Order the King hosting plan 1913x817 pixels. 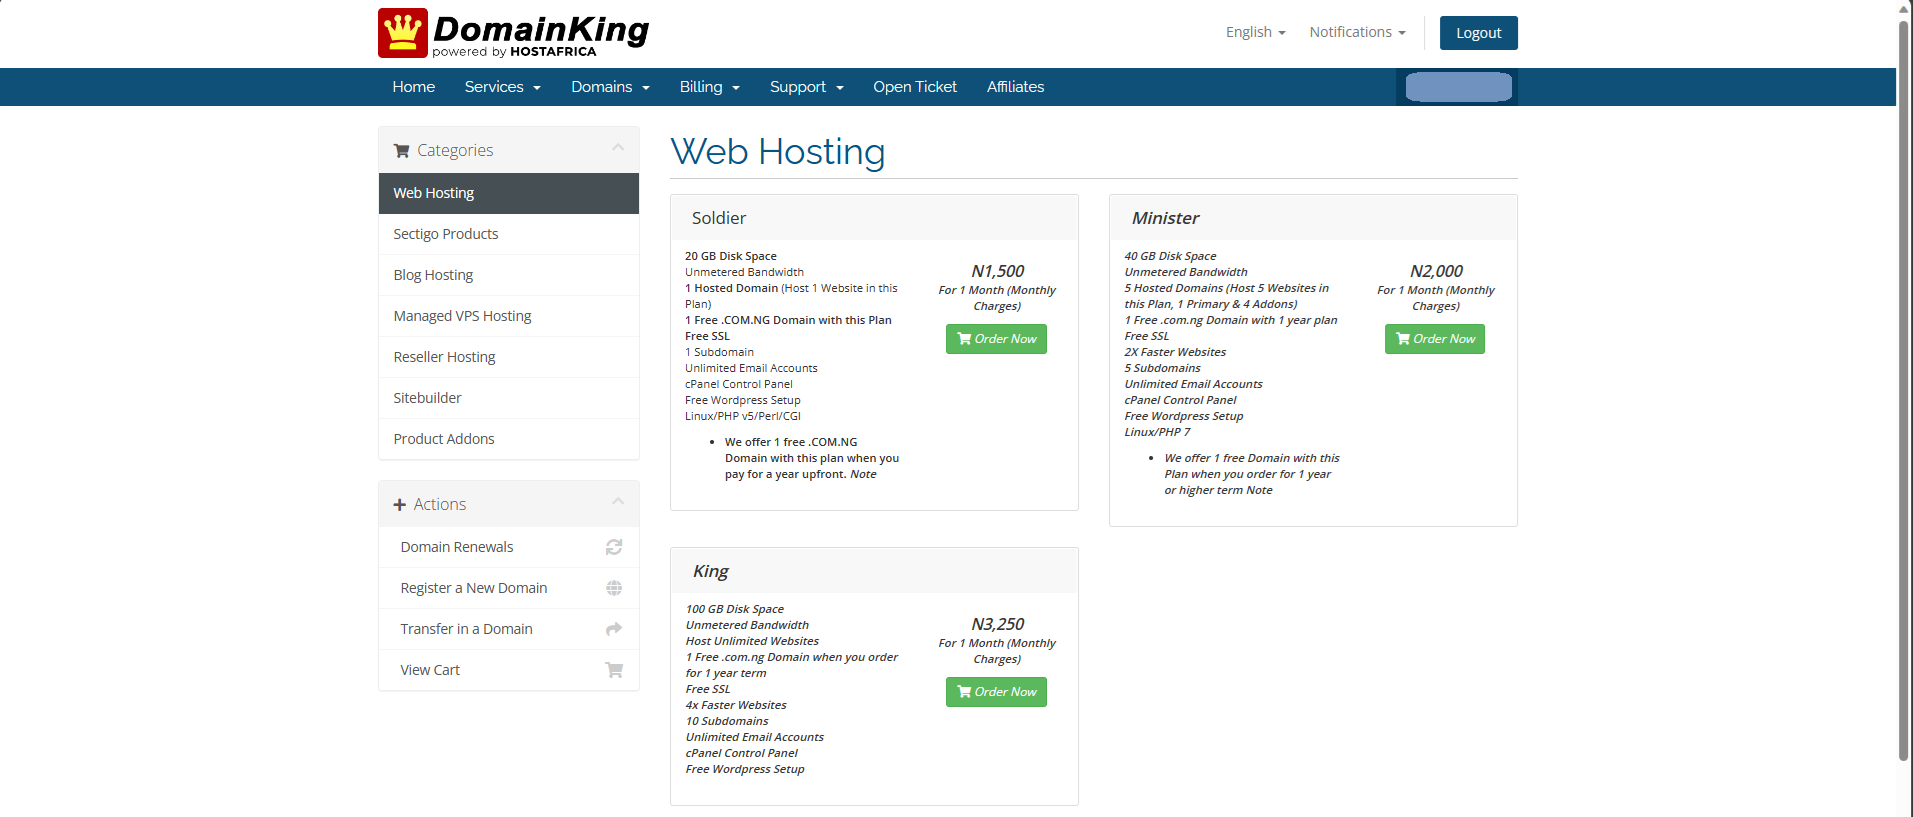[x=996, y=692]
